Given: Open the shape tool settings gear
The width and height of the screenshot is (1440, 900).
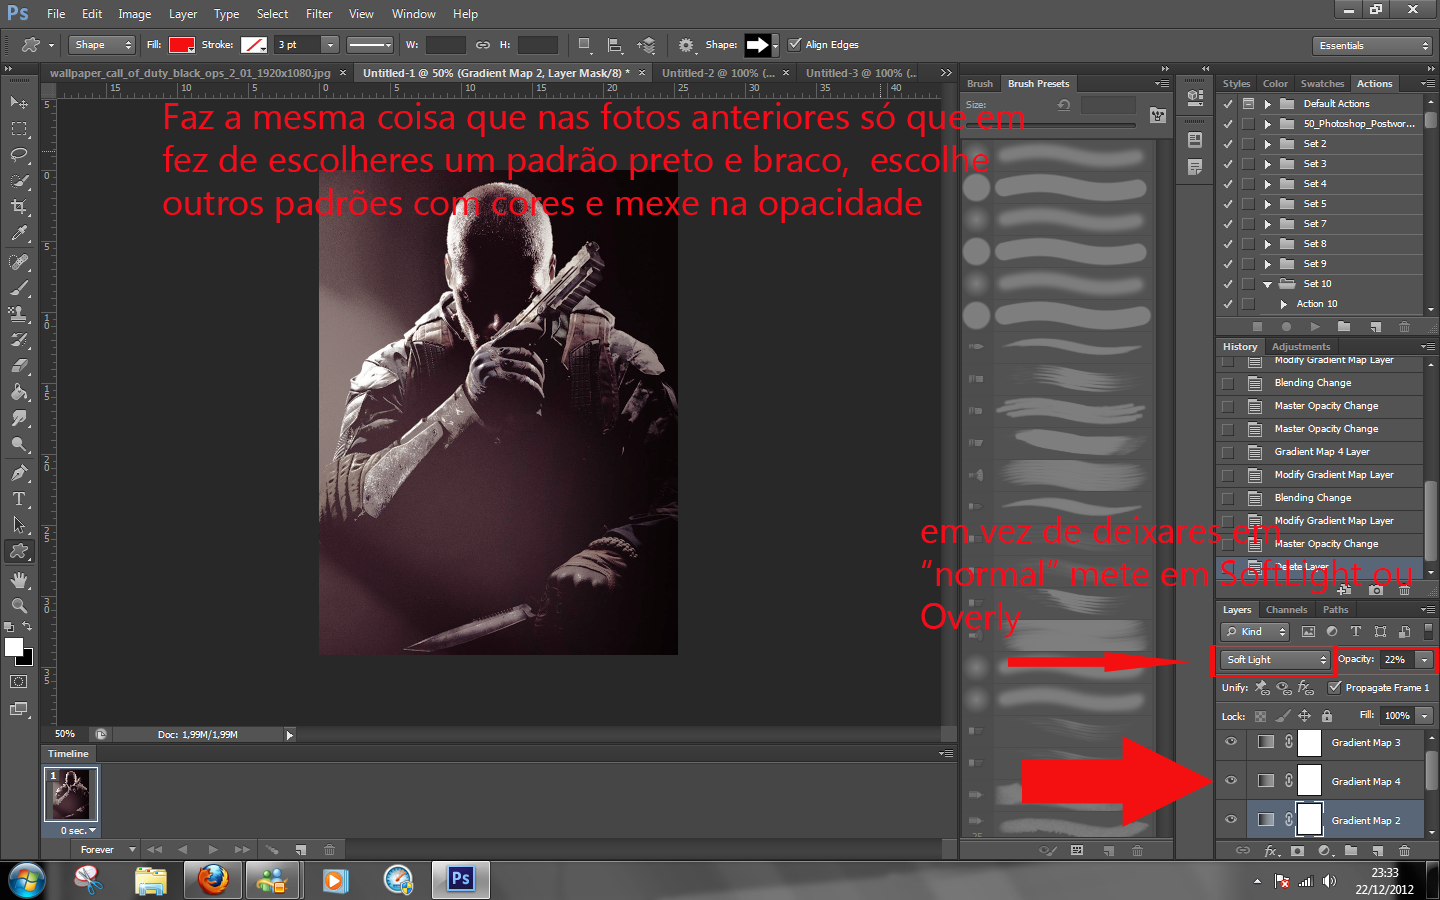Looking at the screenshot, I should (685, 45).
